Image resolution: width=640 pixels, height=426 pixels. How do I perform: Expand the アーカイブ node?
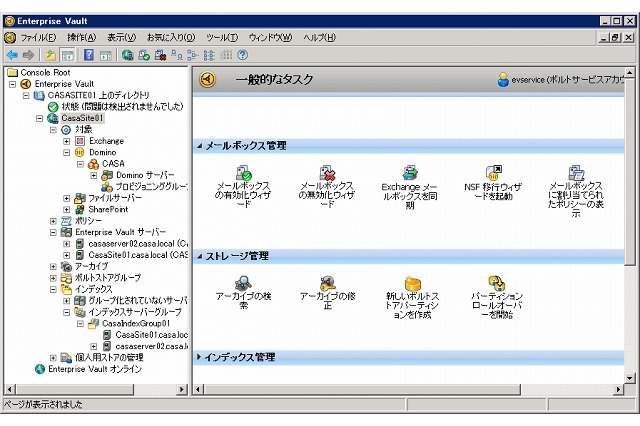pos(53,266)
